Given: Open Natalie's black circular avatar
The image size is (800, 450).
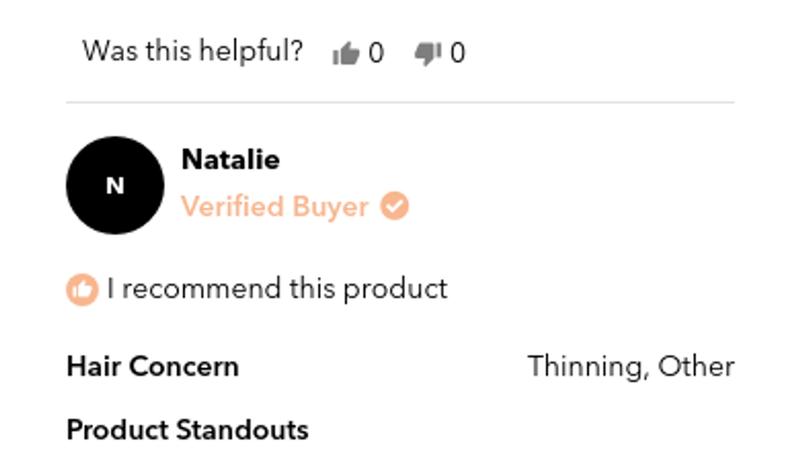Looking at the screenshot, I should 115,186.
